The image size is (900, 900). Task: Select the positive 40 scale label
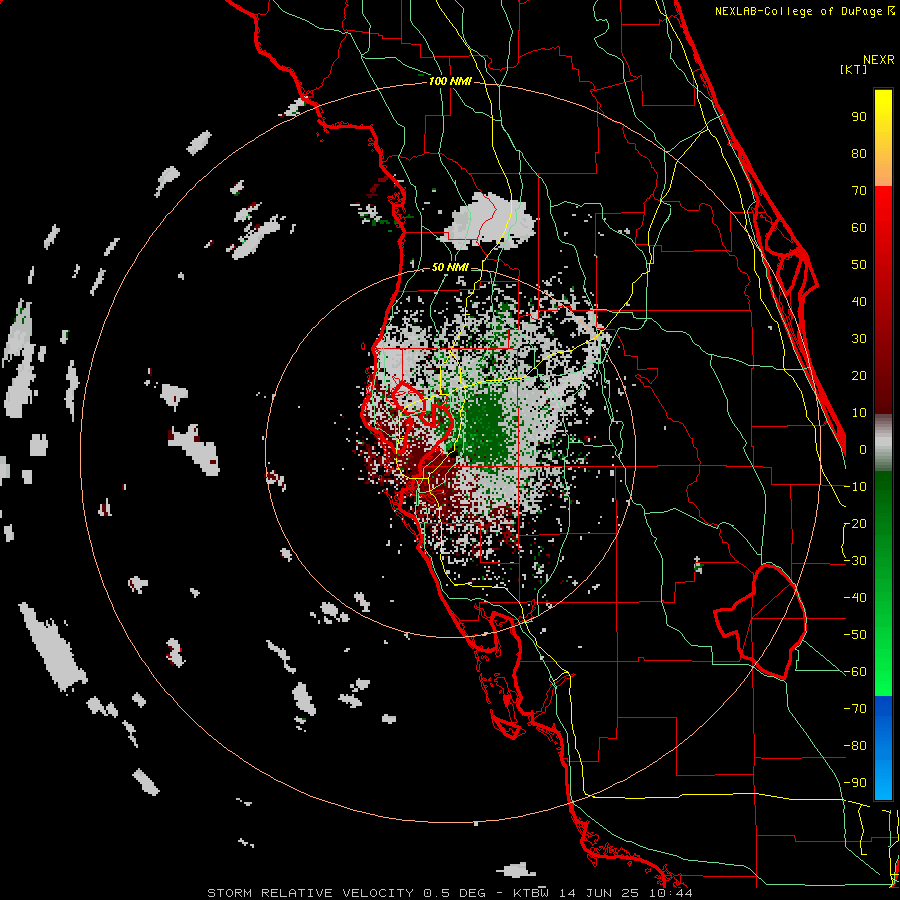pos(859,301)
